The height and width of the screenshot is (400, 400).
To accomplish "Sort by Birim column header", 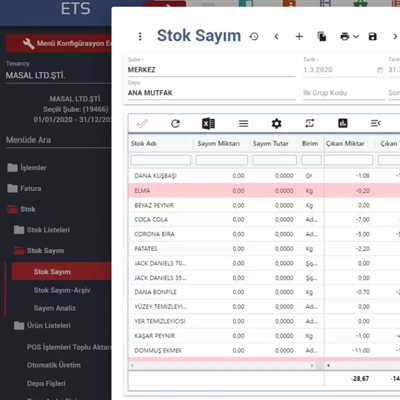I will (x=310, y=144).
